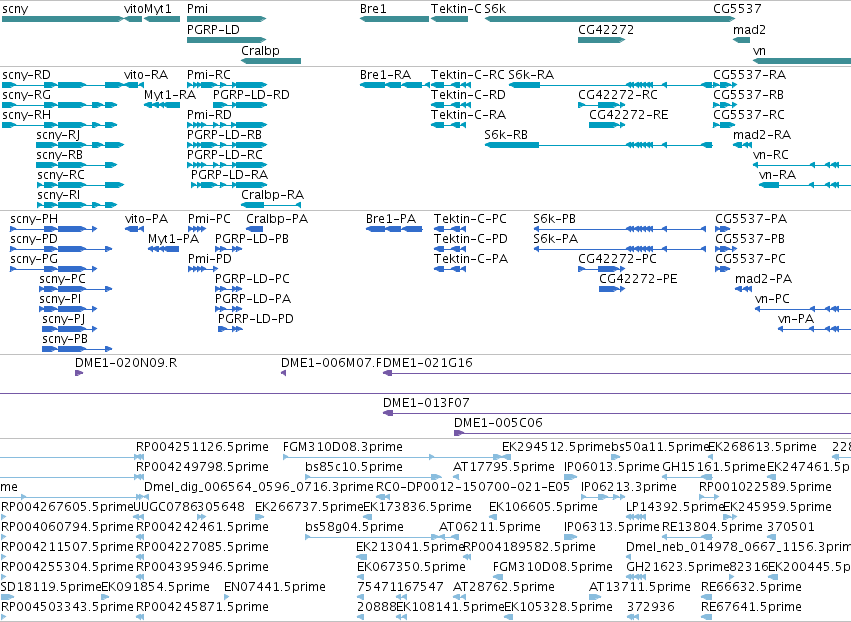Select EST bs58g04.5prime

(x=354, y=528)
